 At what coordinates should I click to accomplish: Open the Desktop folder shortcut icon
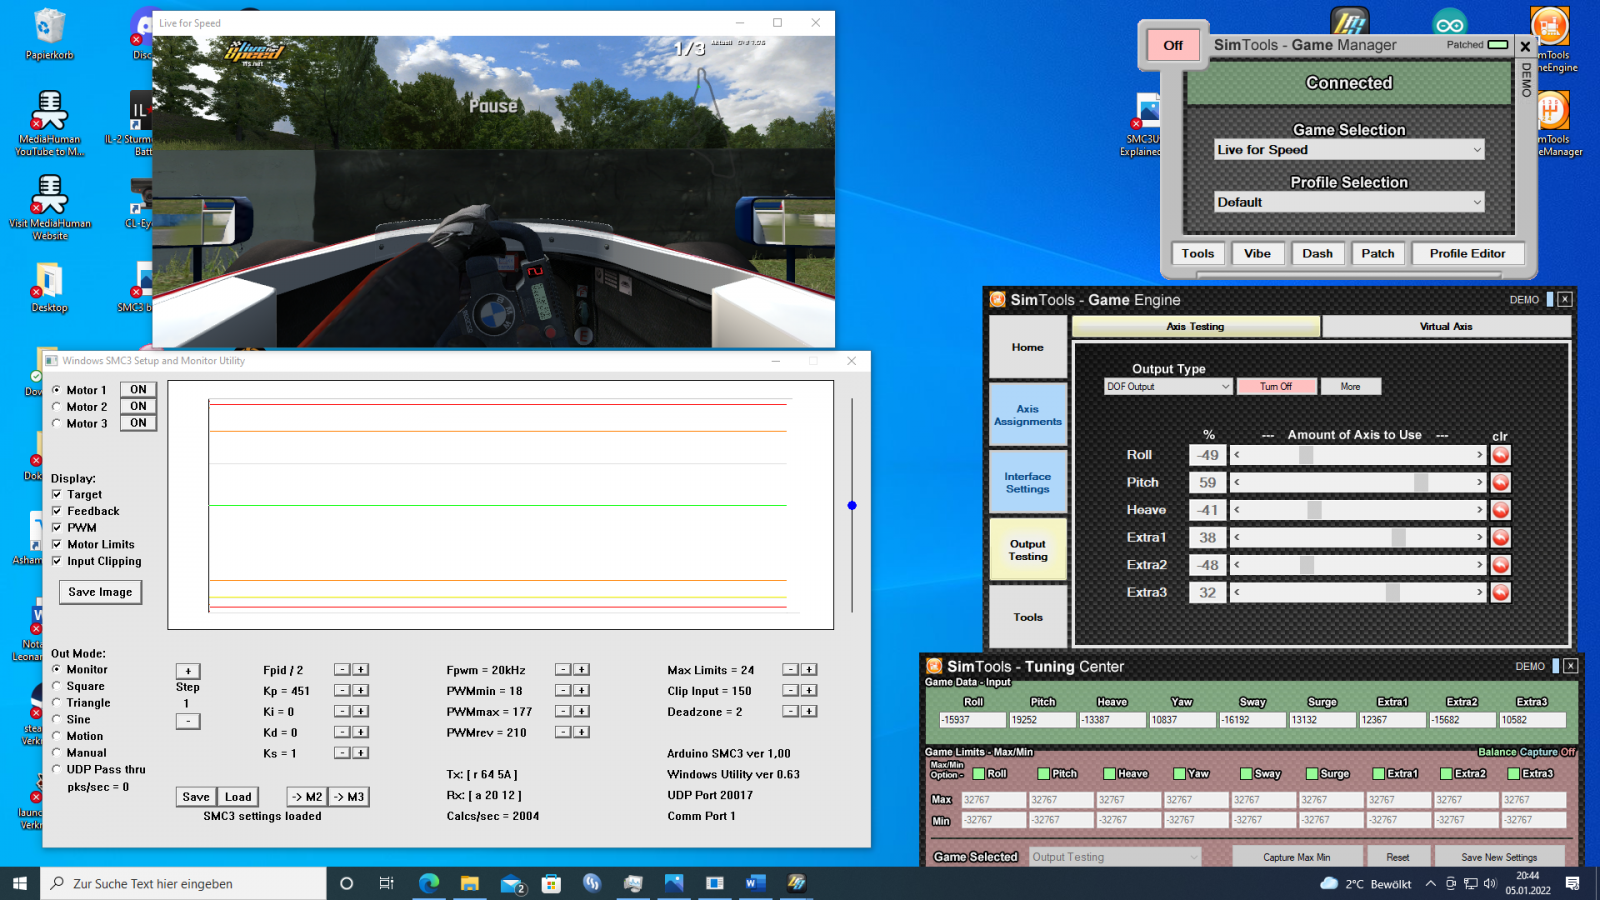click(49, 288)
